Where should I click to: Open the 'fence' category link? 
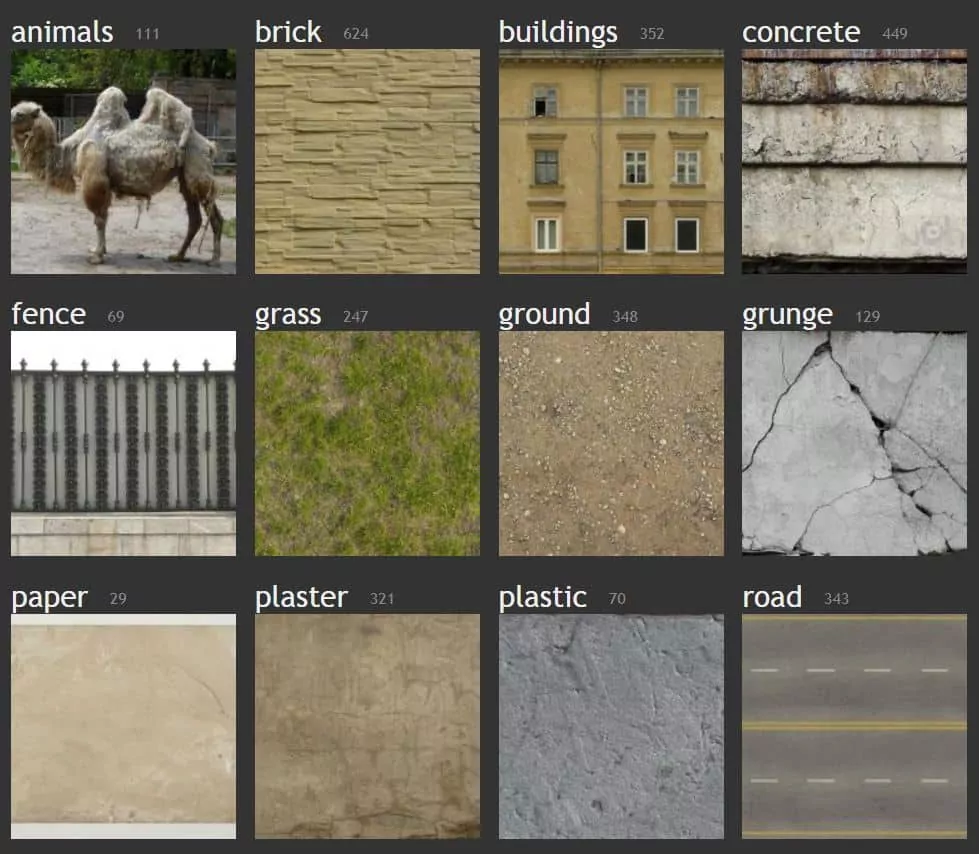point(48,315)
